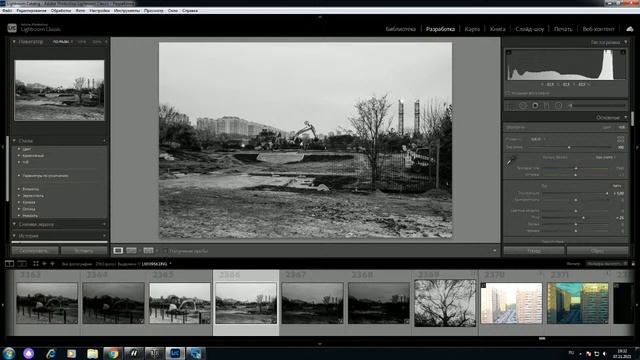Open the white balance preset dropdown
640x360 pixels.
[605, 157]
